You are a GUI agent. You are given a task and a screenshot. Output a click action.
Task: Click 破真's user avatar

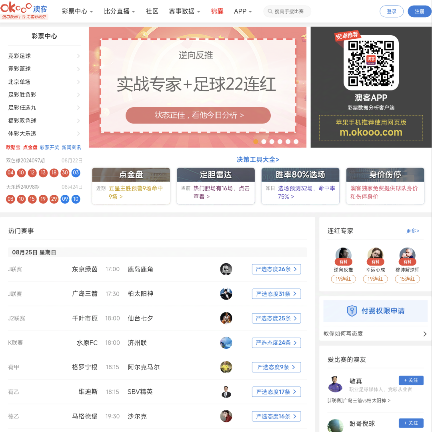point(335,384)
